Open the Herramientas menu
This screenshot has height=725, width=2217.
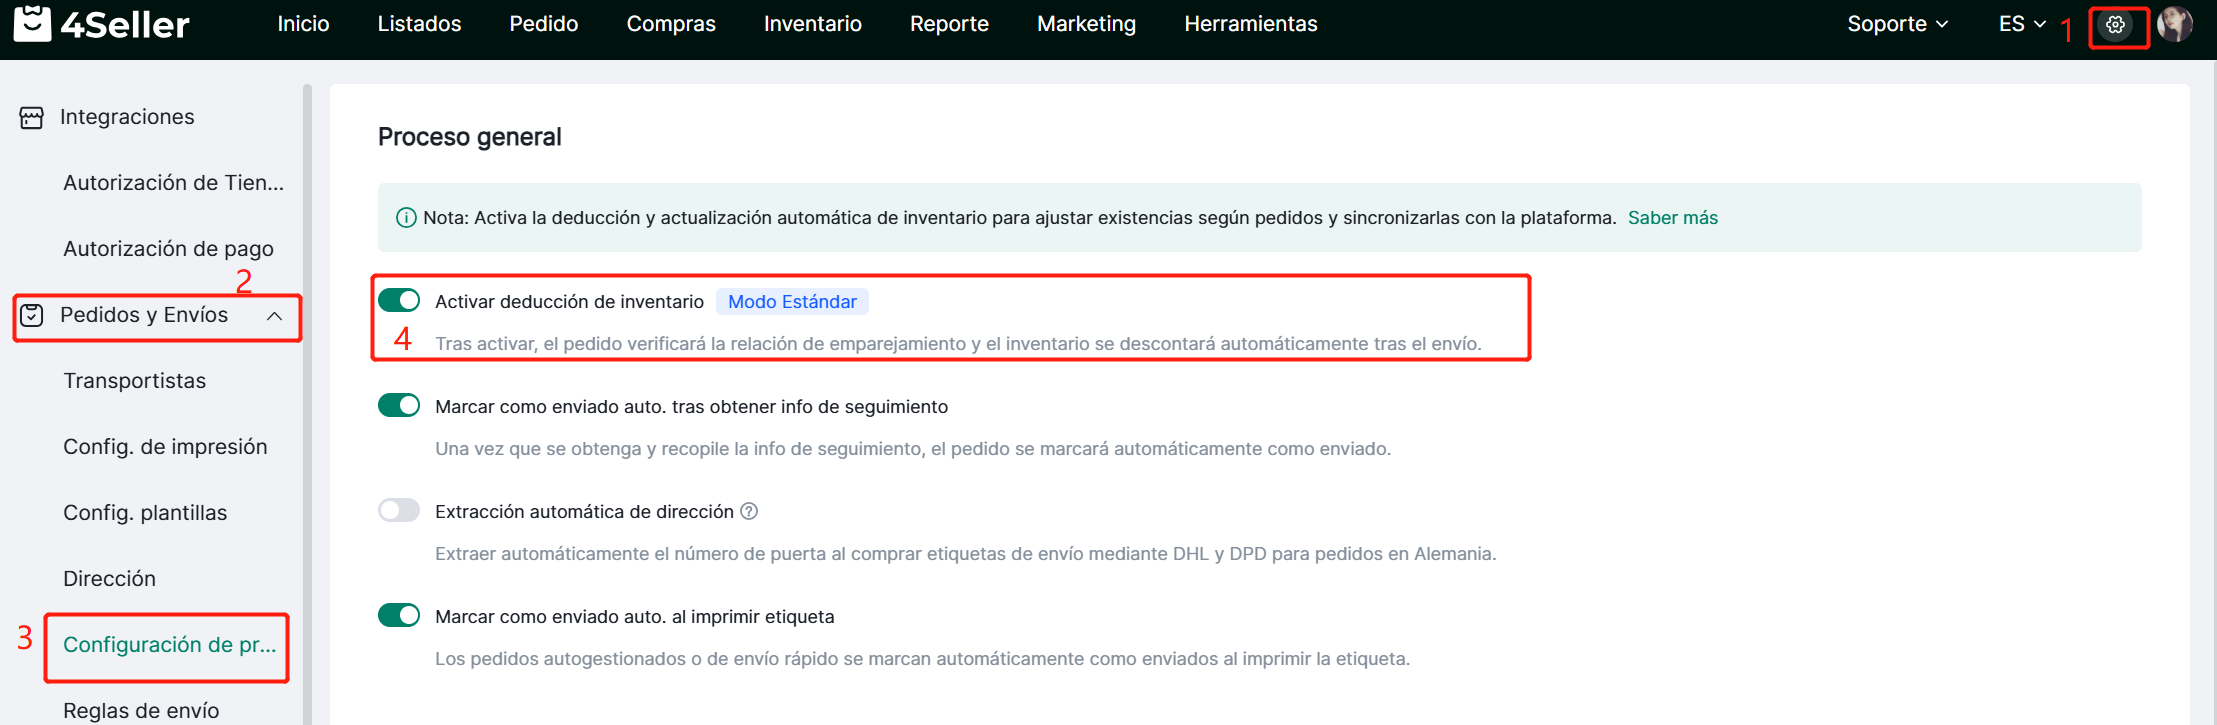pyautogui.click(x=1250, y=24)
